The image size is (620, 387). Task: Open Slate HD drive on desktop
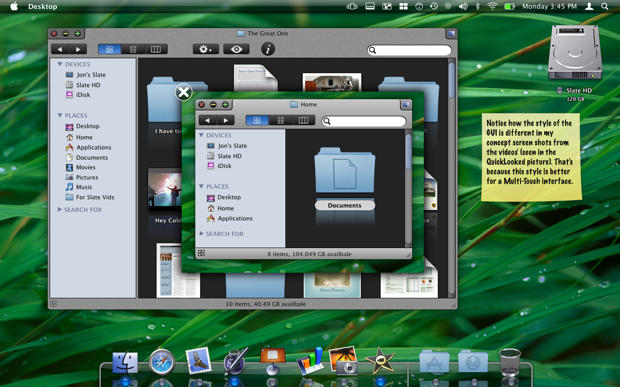coord(575,53)
